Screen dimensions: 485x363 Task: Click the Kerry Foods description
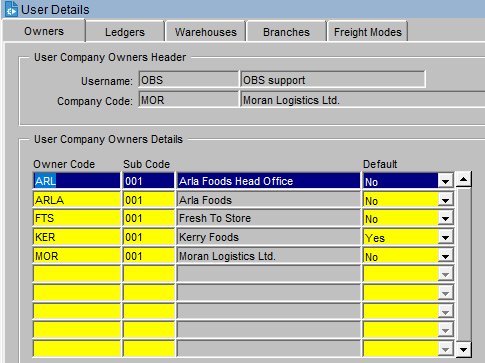(x=269, y=237)
